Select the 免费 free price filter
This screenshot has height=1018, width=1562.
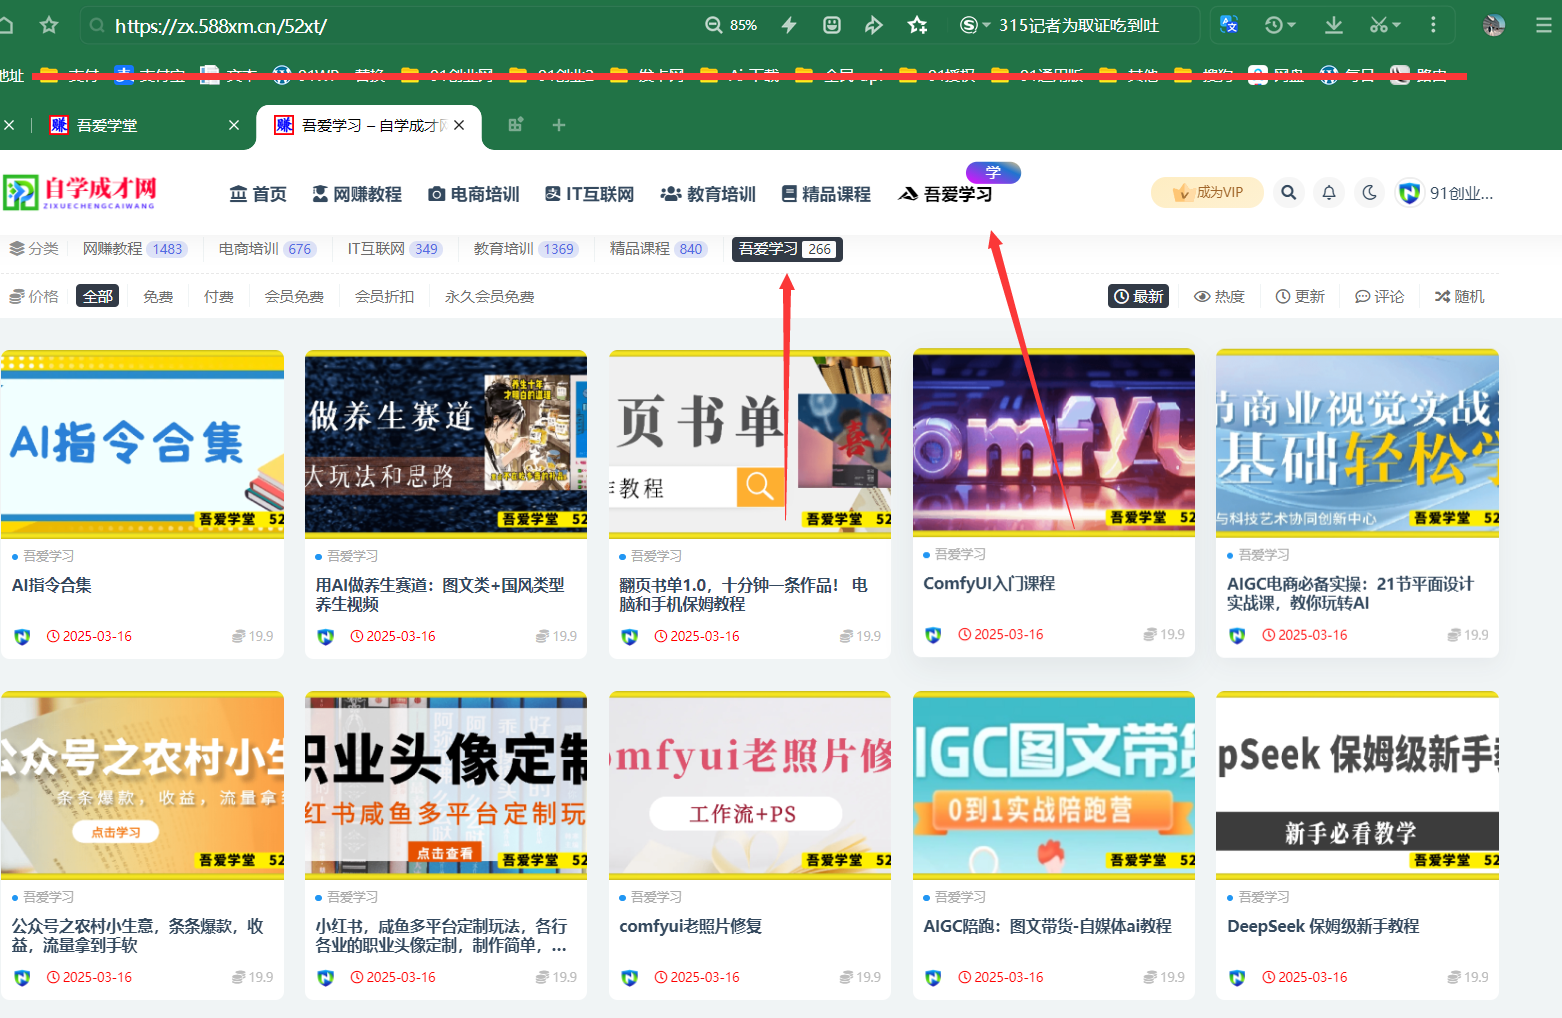(158, 295)
